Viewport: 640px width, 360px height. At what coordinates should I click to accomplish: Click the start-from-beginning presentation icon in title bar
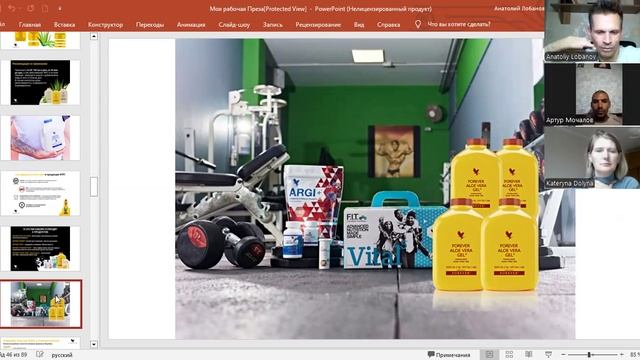coord(45,8)
